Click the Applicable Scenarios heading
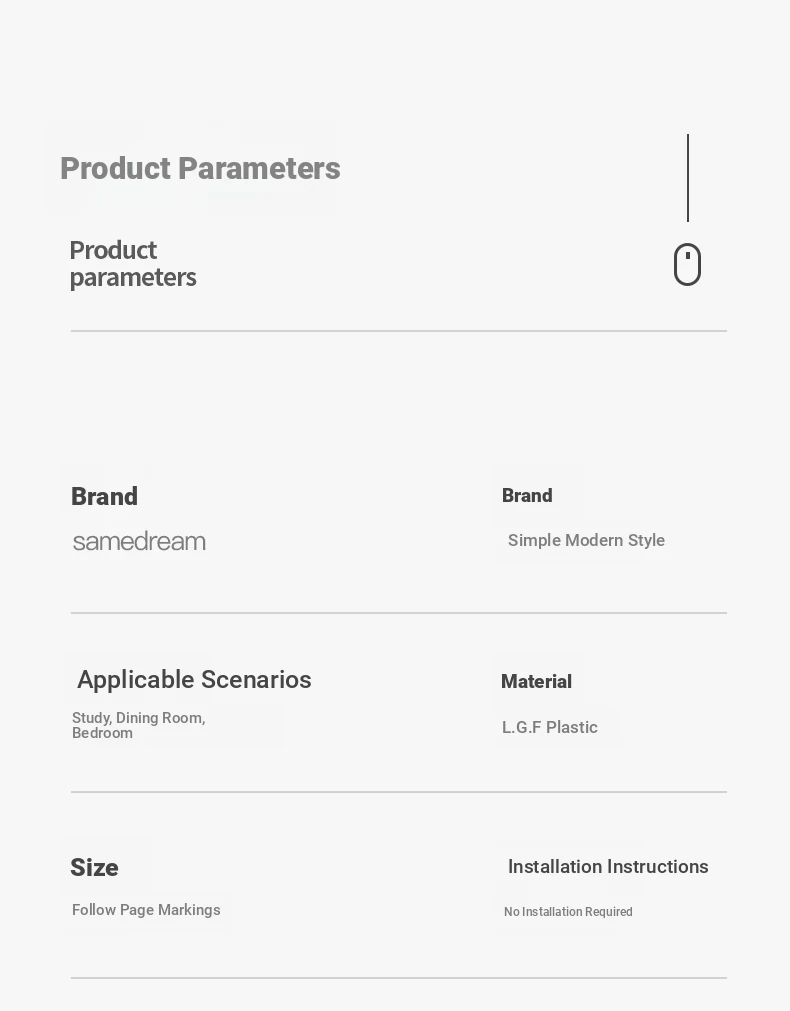Viewport: 790px width, 1011px height. pos(194,680)
